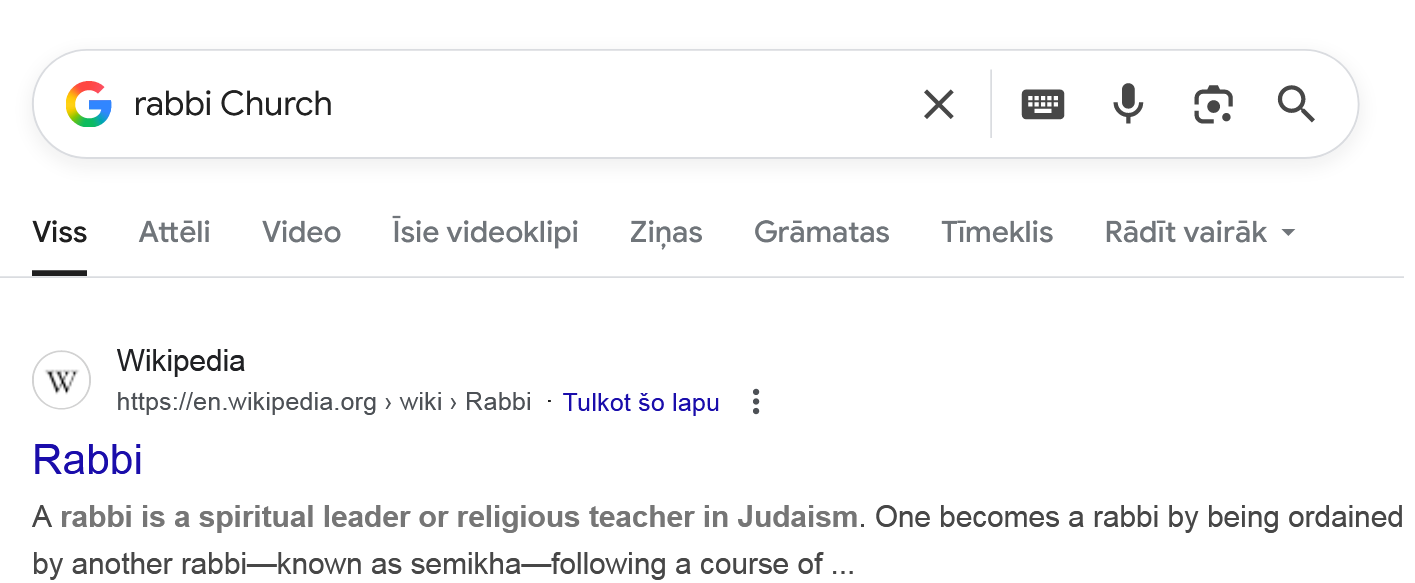Submit search with magnifying glass icon
Image resolution: width=1415 pixels, height=583 pixels.
click(x=1296, y=104)
